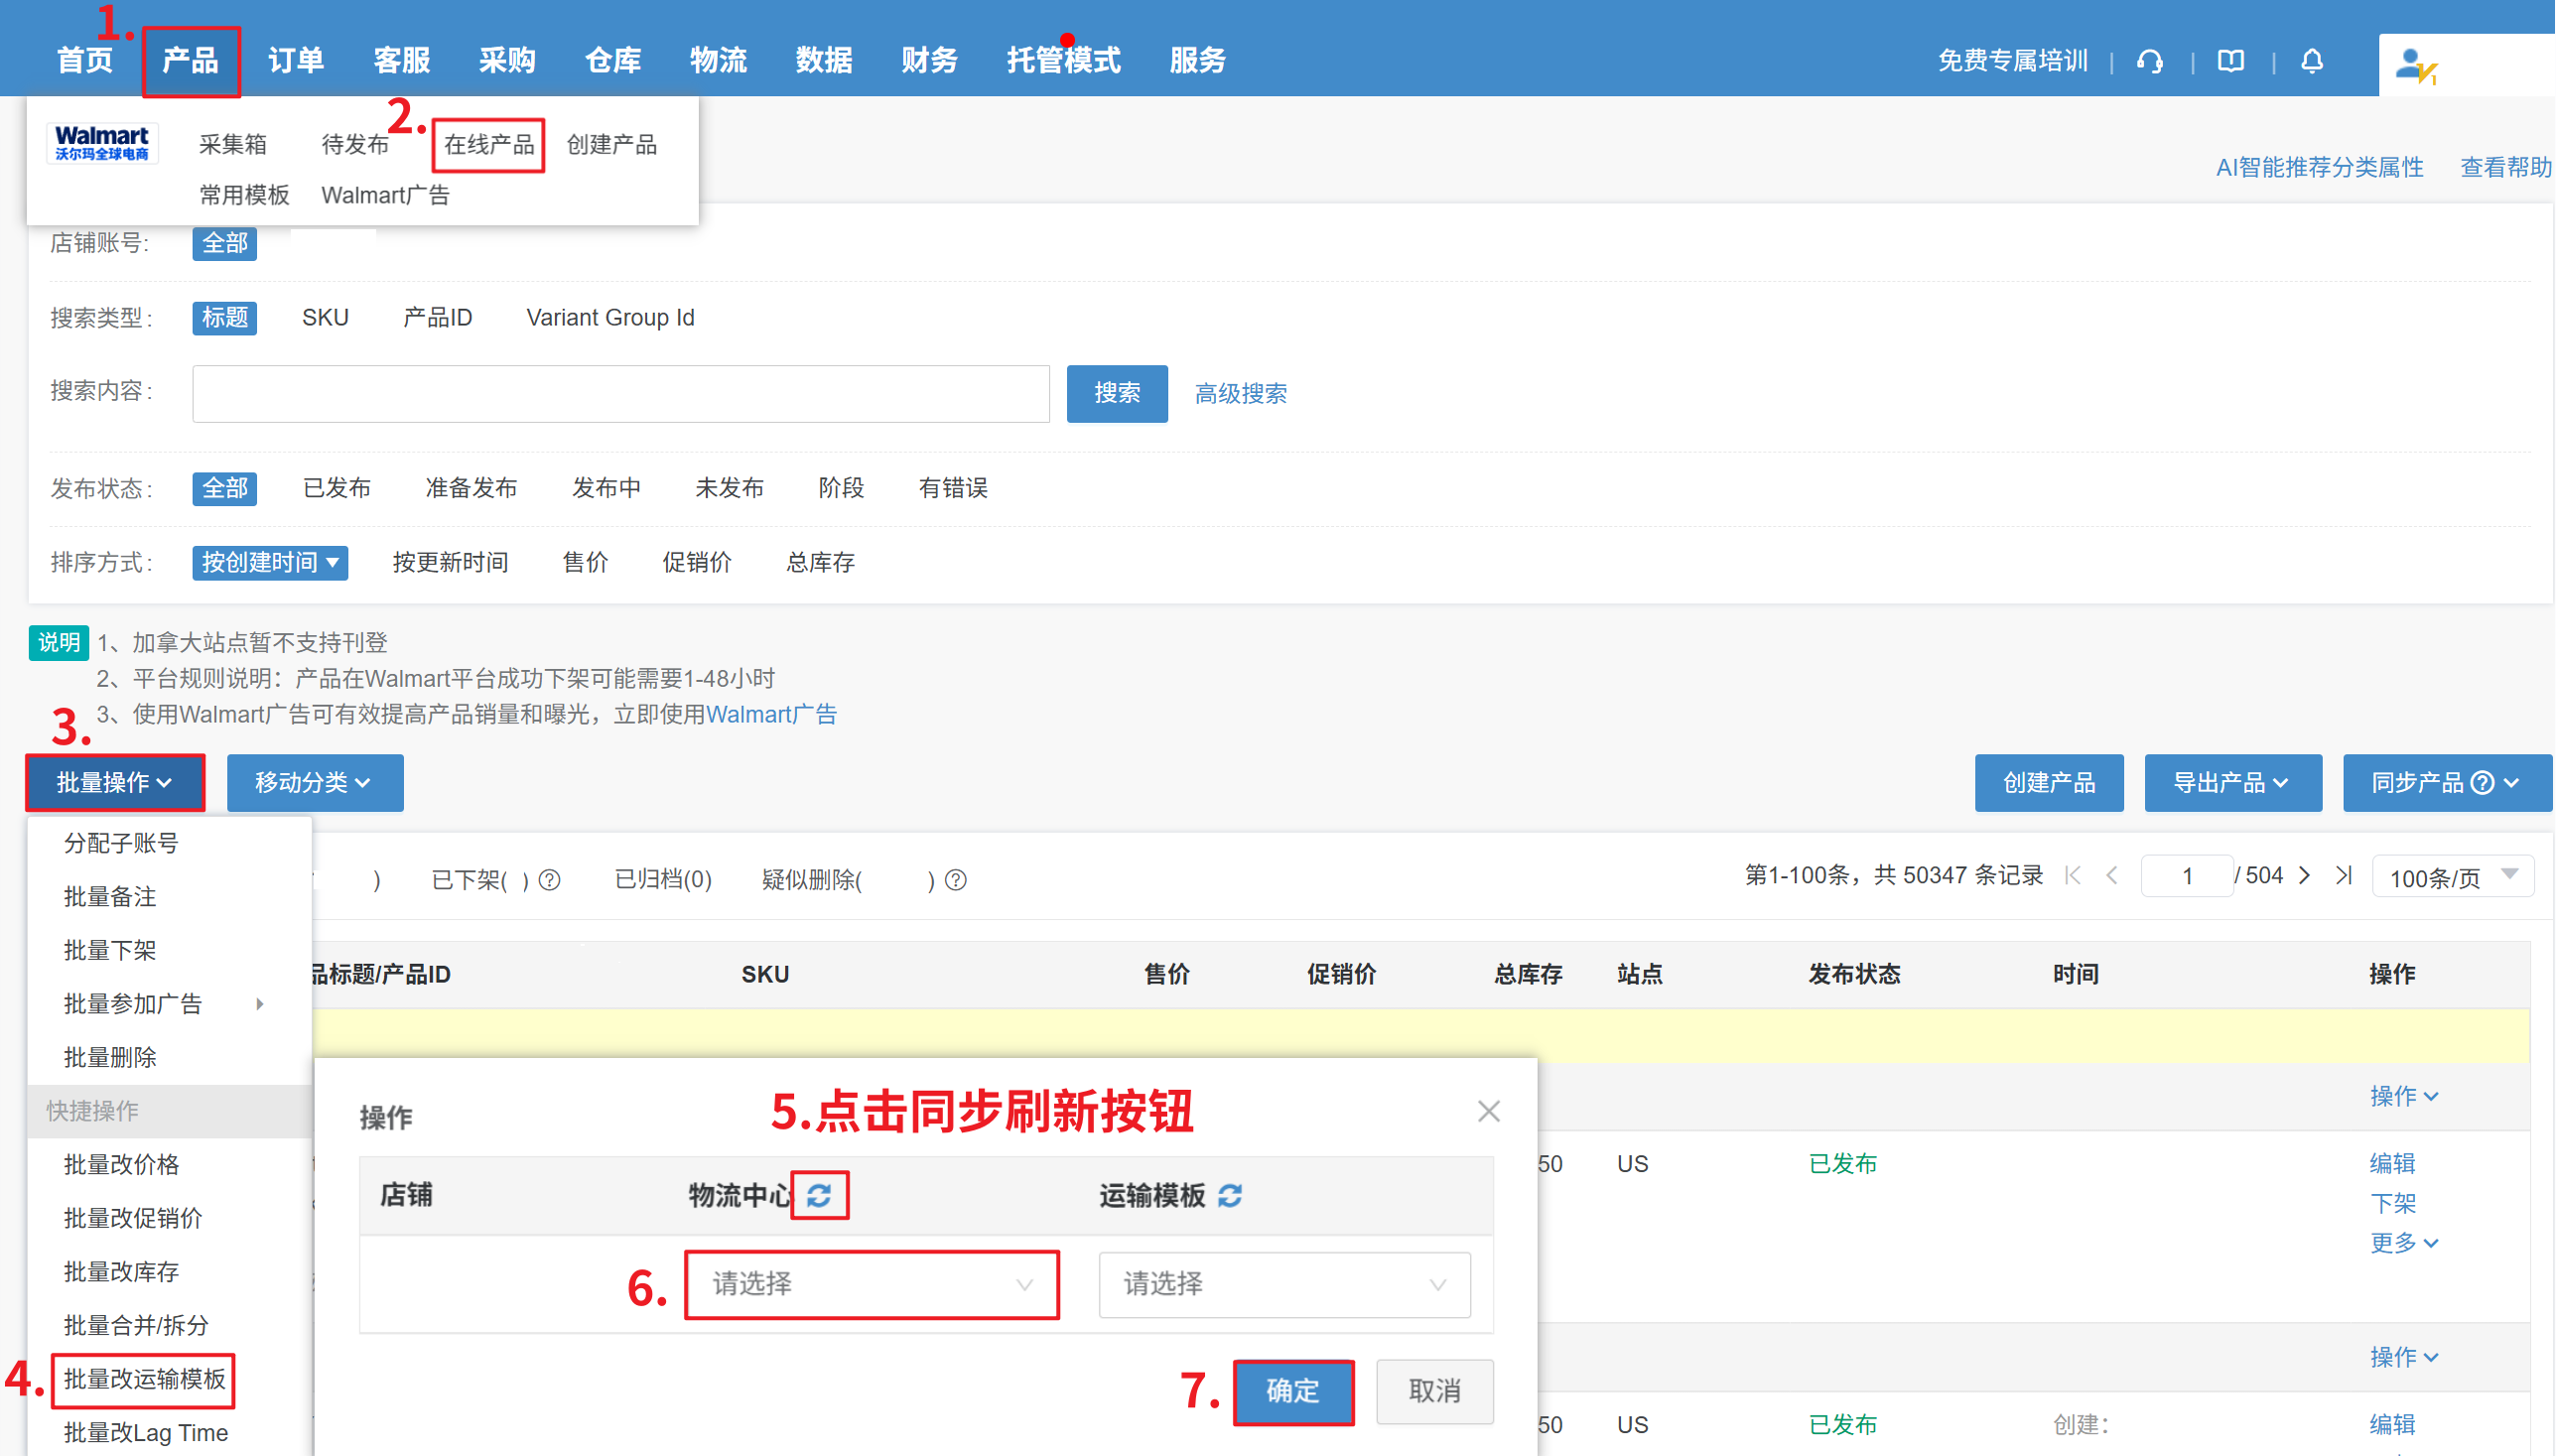Click the 确定 confirm button

[1292, 1391]
